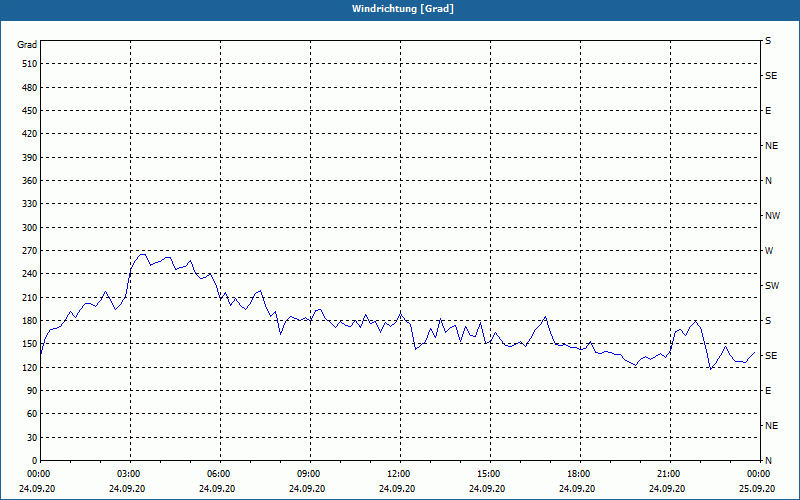
Task: Select the 18:00 time label
Action: (580, 474)
